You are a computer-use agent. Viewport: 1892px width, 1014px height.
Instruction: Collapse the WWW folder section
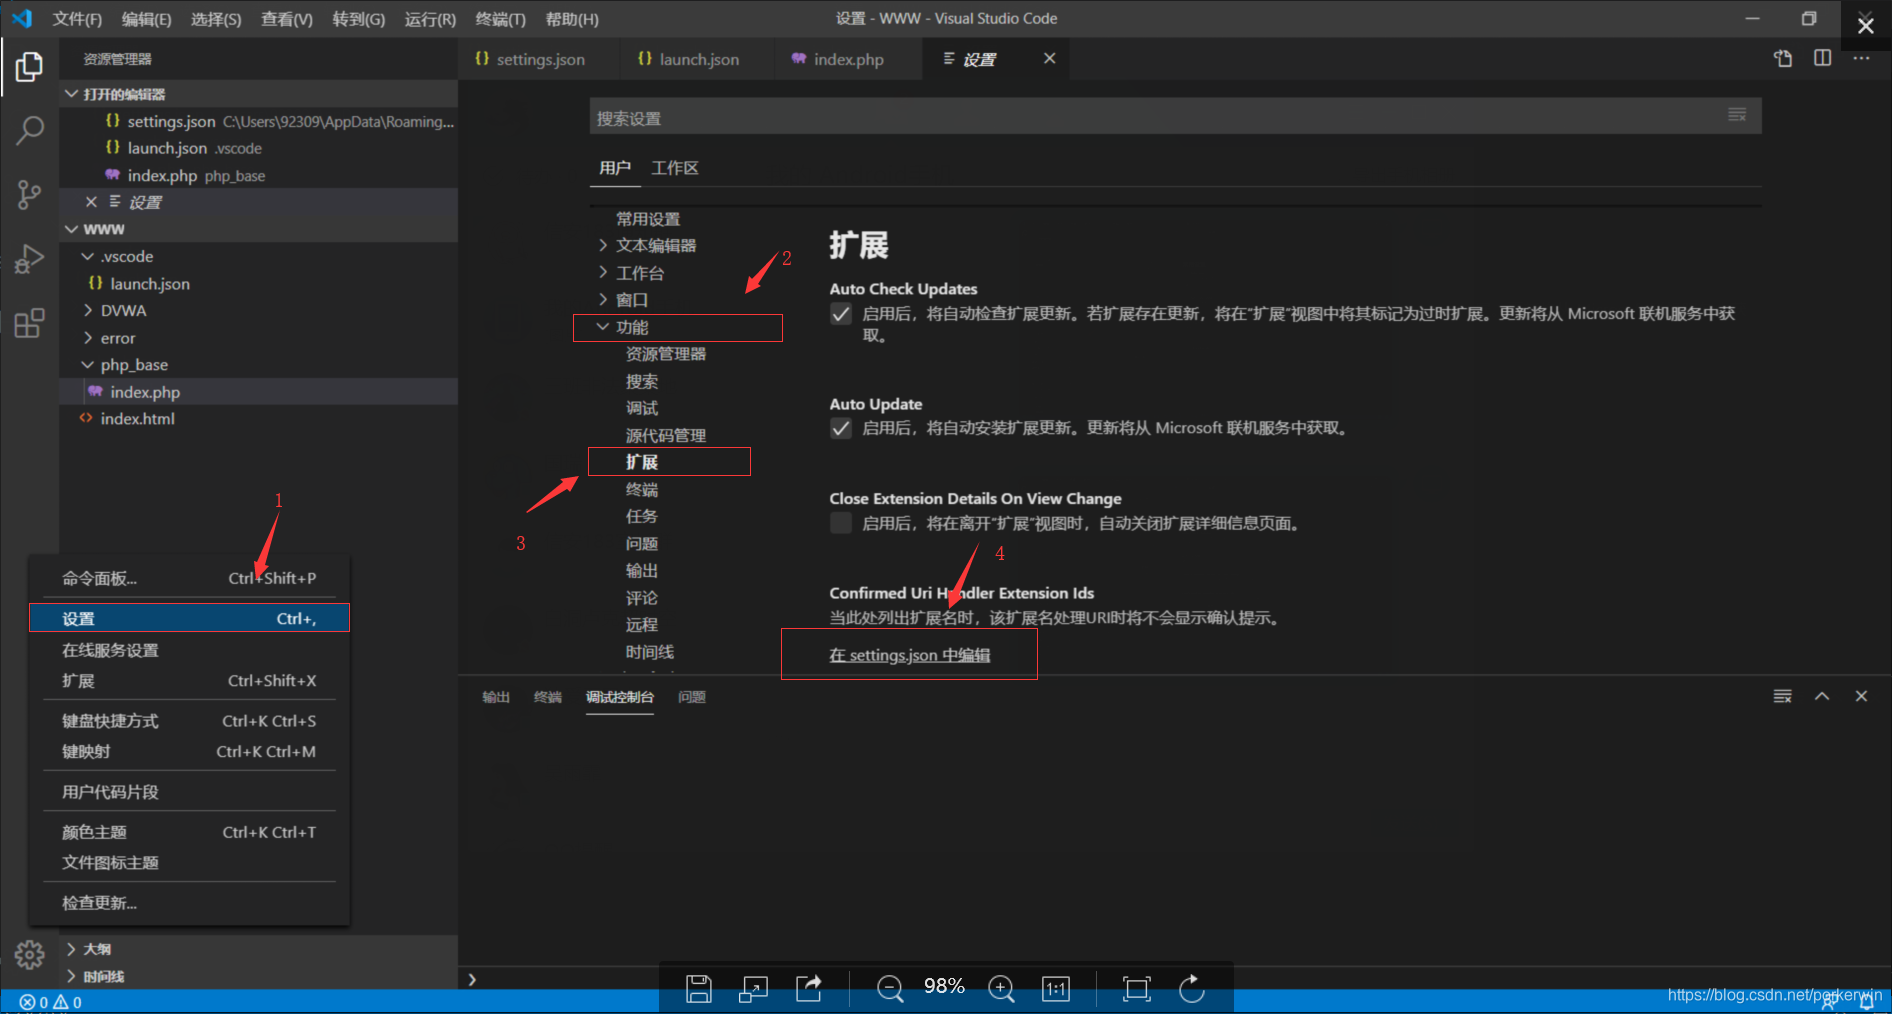pos(71,229)
